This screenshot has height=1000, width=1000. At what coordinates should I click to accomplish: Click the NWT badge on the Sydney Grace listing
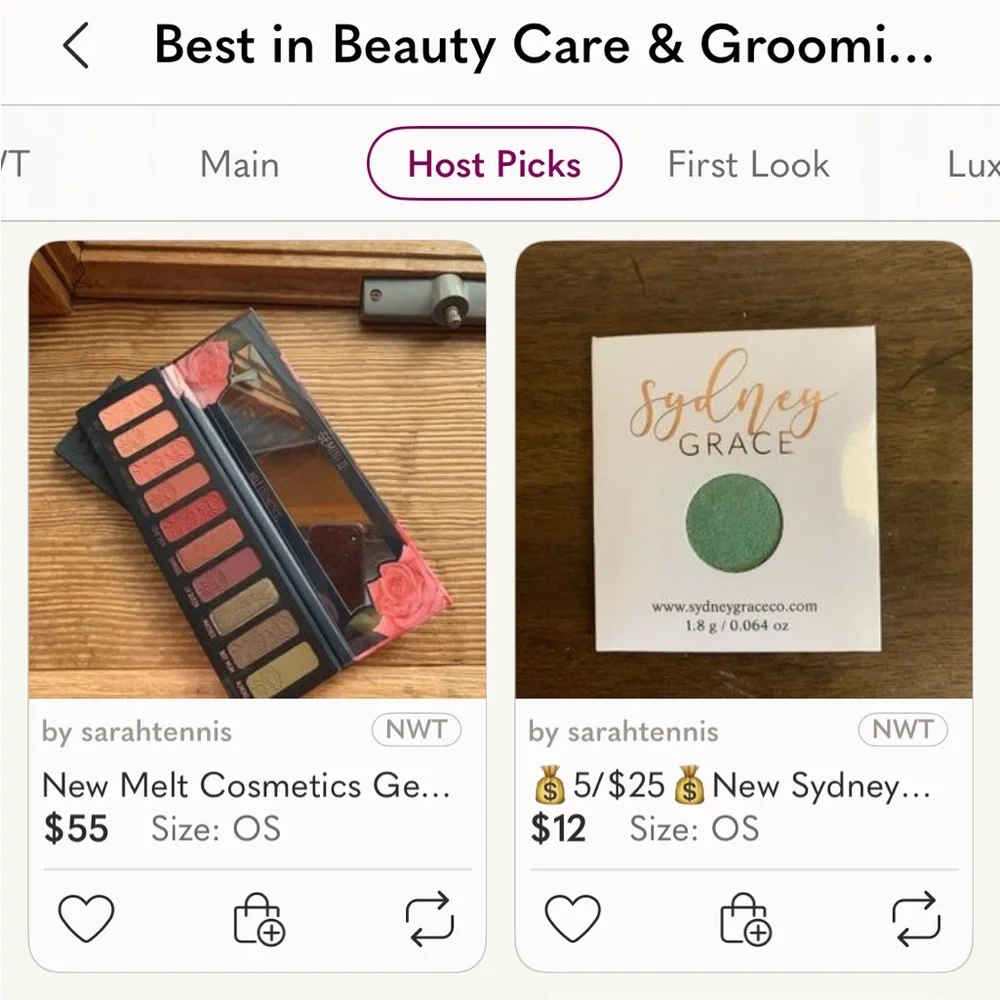[x=903, y=730]
